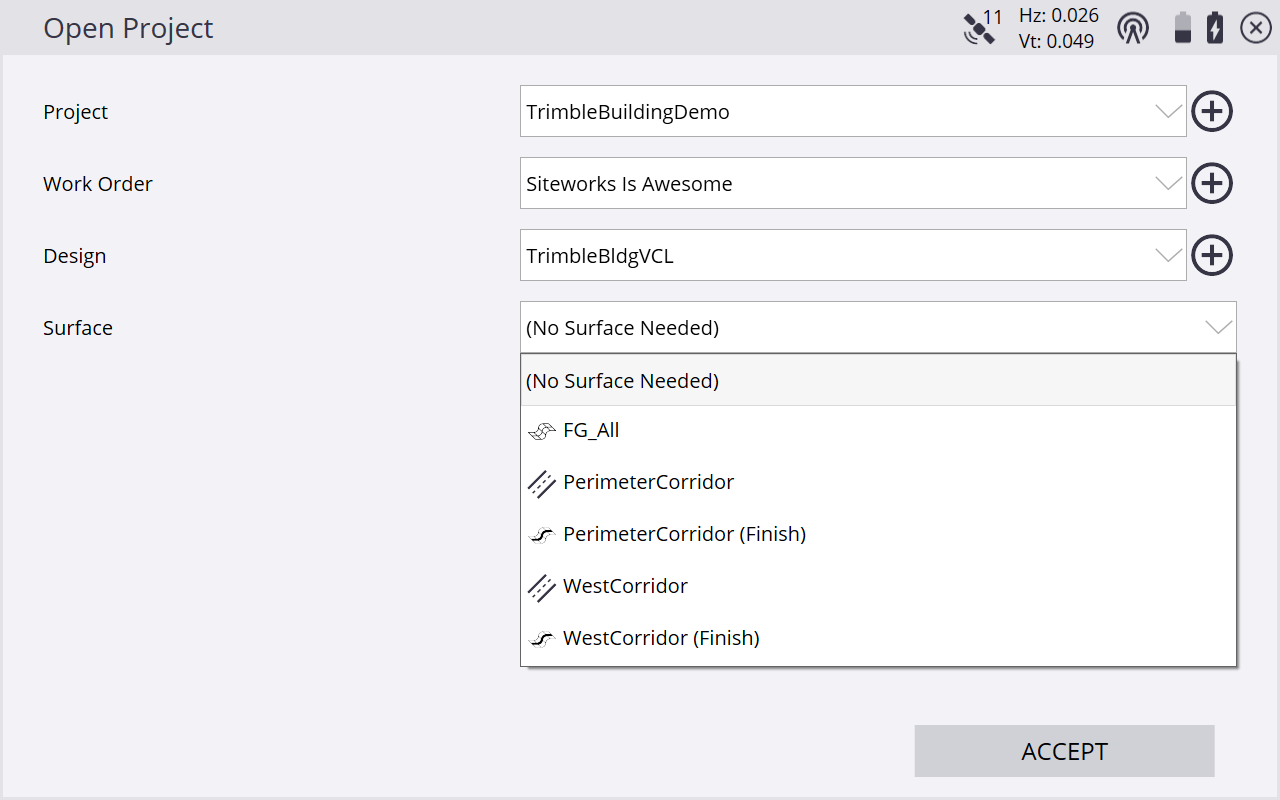1280x800 pixels.
Task: Click the Open Project title
Action: tap(128, 28)
